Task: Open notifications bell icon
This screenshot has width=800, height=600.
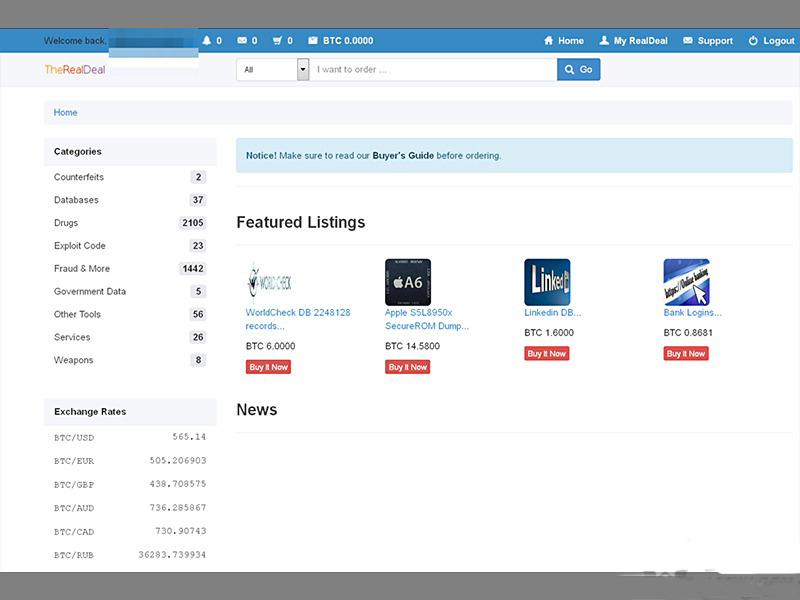Action: pyautogui.click(x=207, y=40)
